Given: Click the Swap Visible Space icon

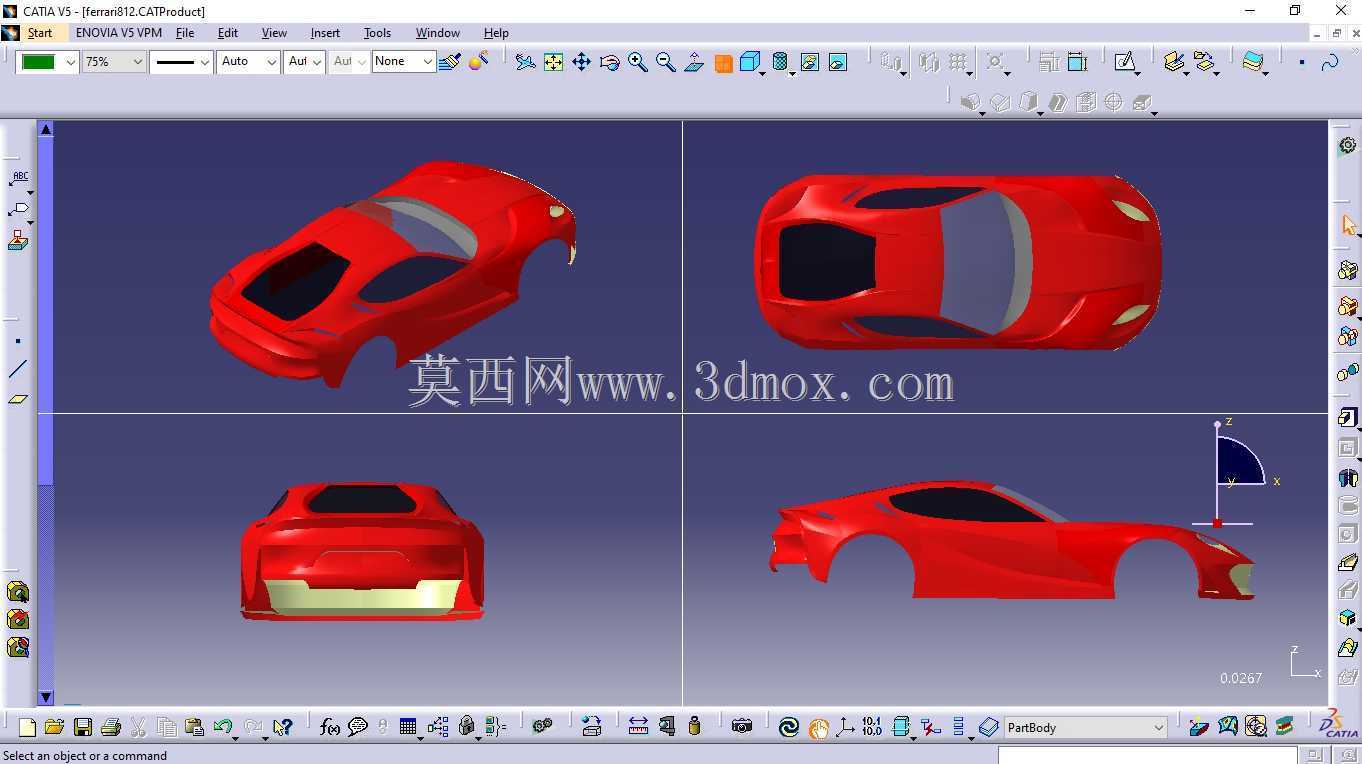Looking at the screenshot, I should pos(837,62).
